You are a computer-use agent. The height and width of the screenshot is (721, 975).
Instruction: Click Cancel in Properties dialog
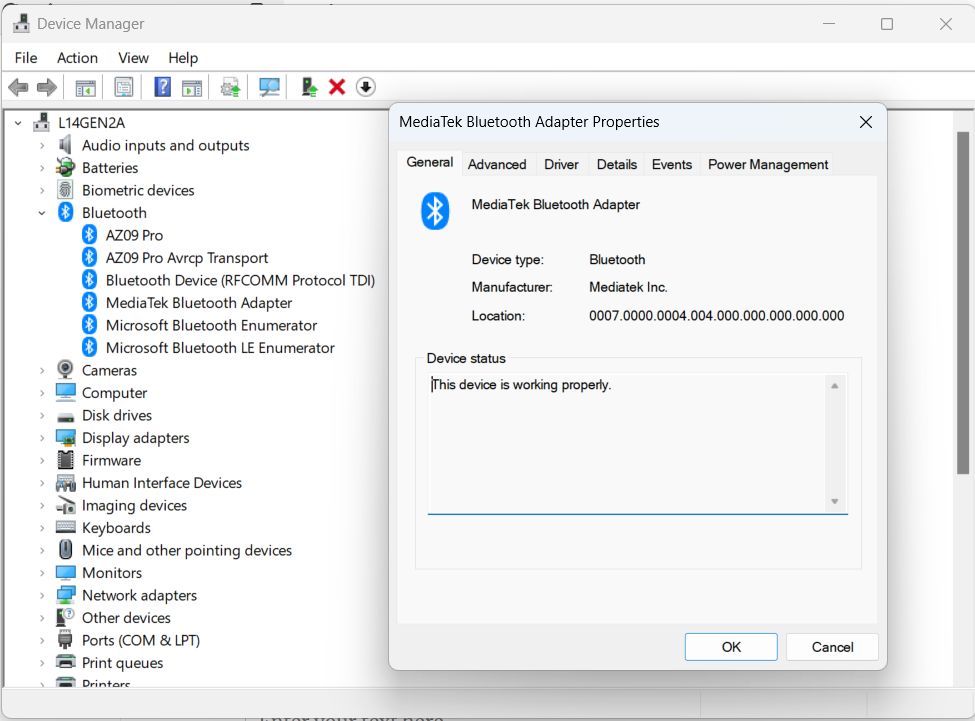pyautogui.click(x=832, y=647)
